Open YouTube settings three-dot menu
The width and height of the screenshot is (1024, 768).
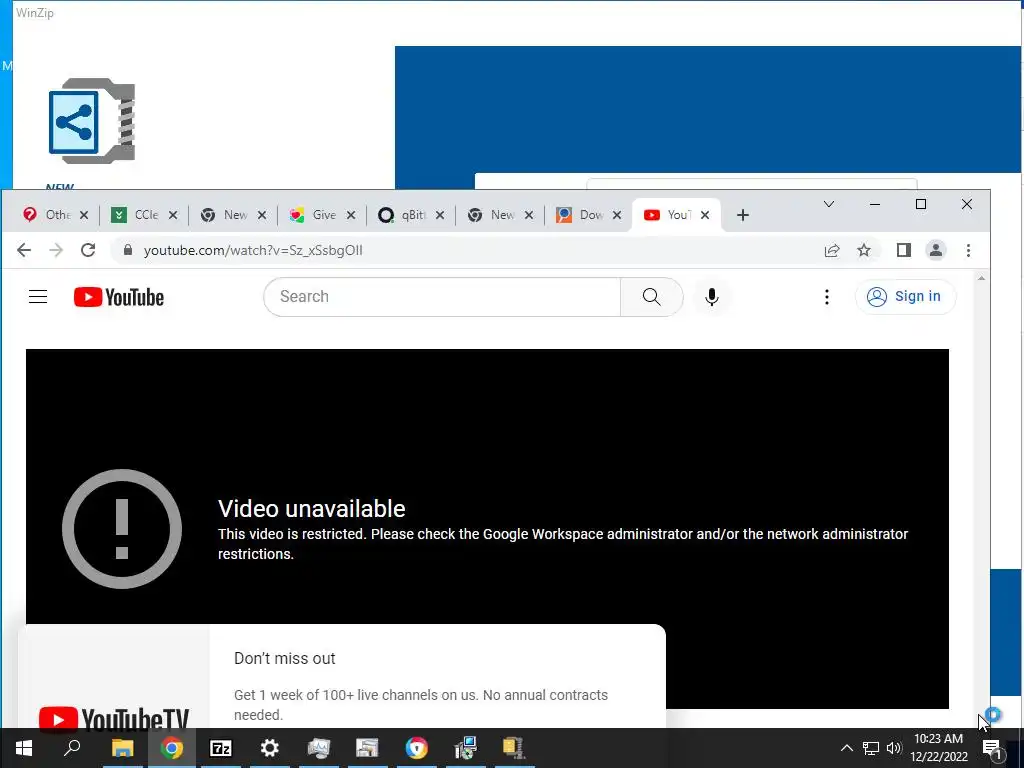pos(827,297)
